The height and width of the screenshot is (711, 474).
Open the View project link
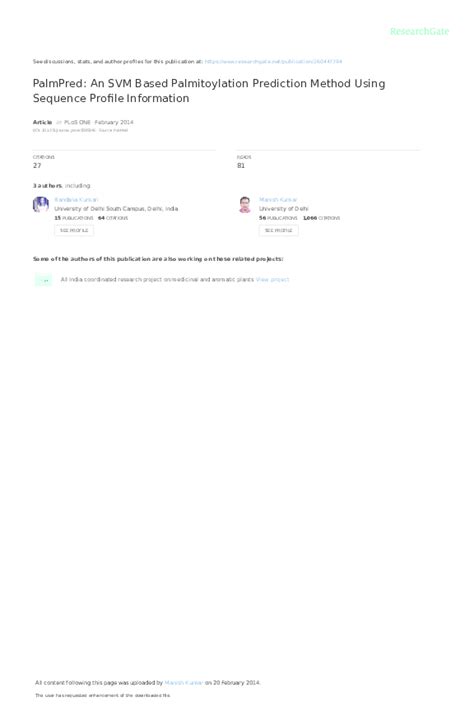272,279
